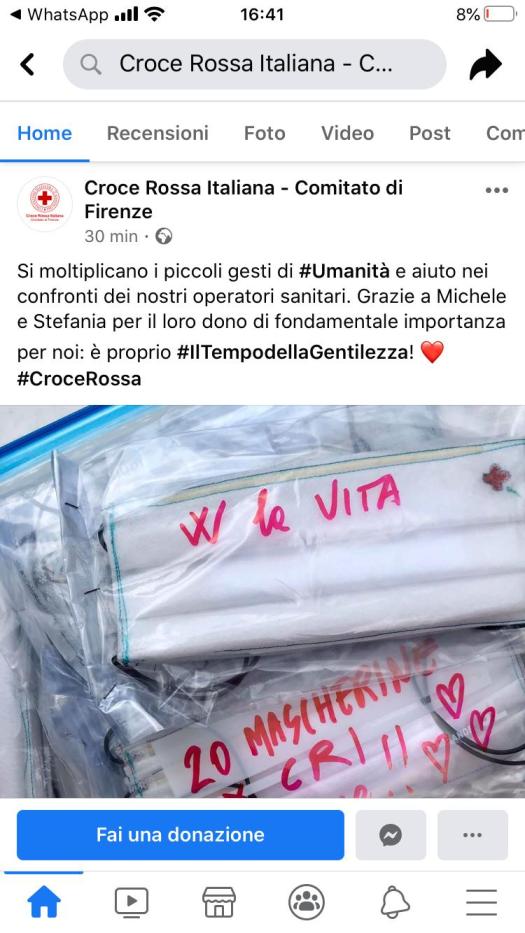The image size is (525, 933).
Task: Switch to the Foto tab
Action: point(264,133)
